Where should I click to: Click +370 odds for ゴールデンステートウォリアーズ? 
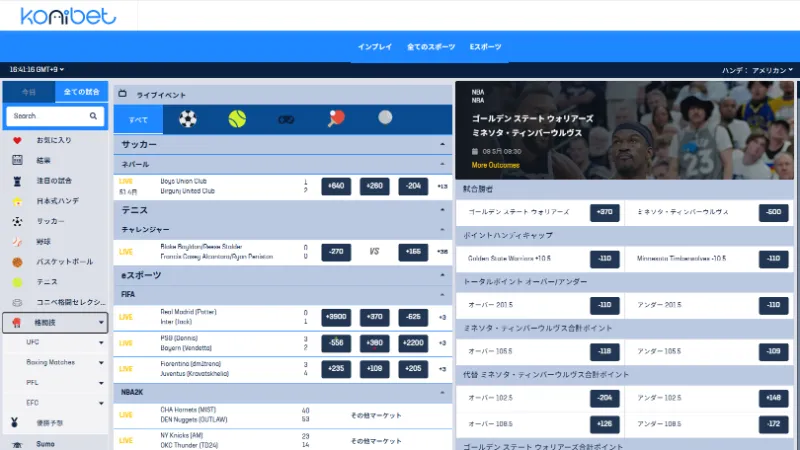605,212
